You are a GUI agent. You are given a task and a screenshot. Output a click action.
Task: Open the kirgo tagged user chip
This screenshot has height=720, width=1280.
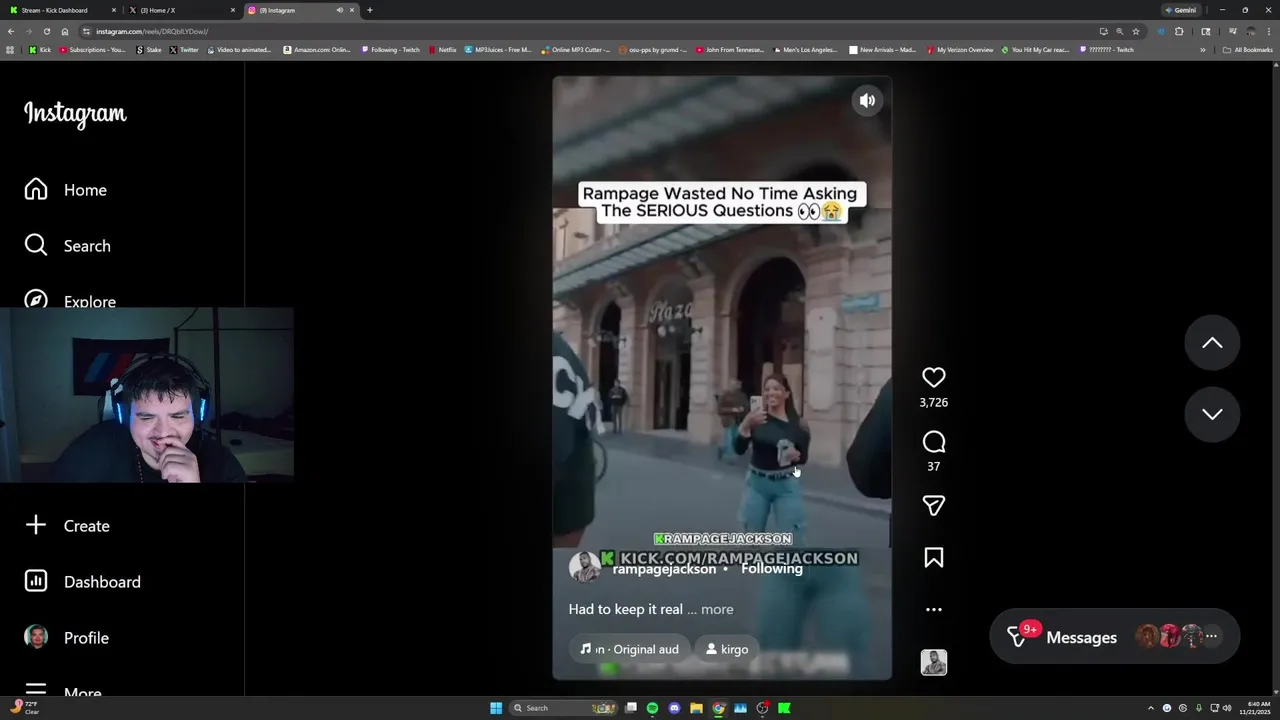(x=726, y=649)
